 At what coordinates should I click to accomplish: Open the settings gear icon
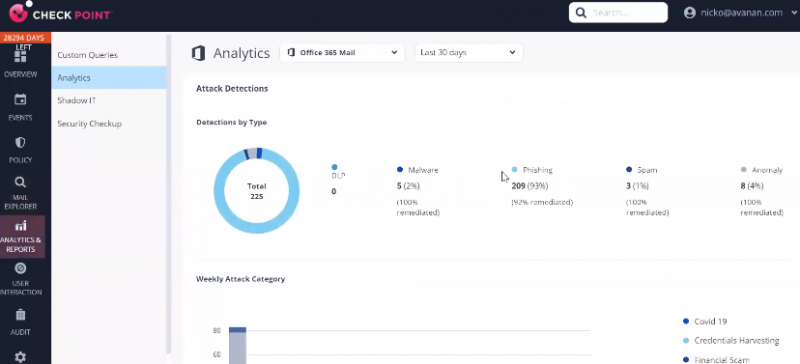tap(20, 357)
